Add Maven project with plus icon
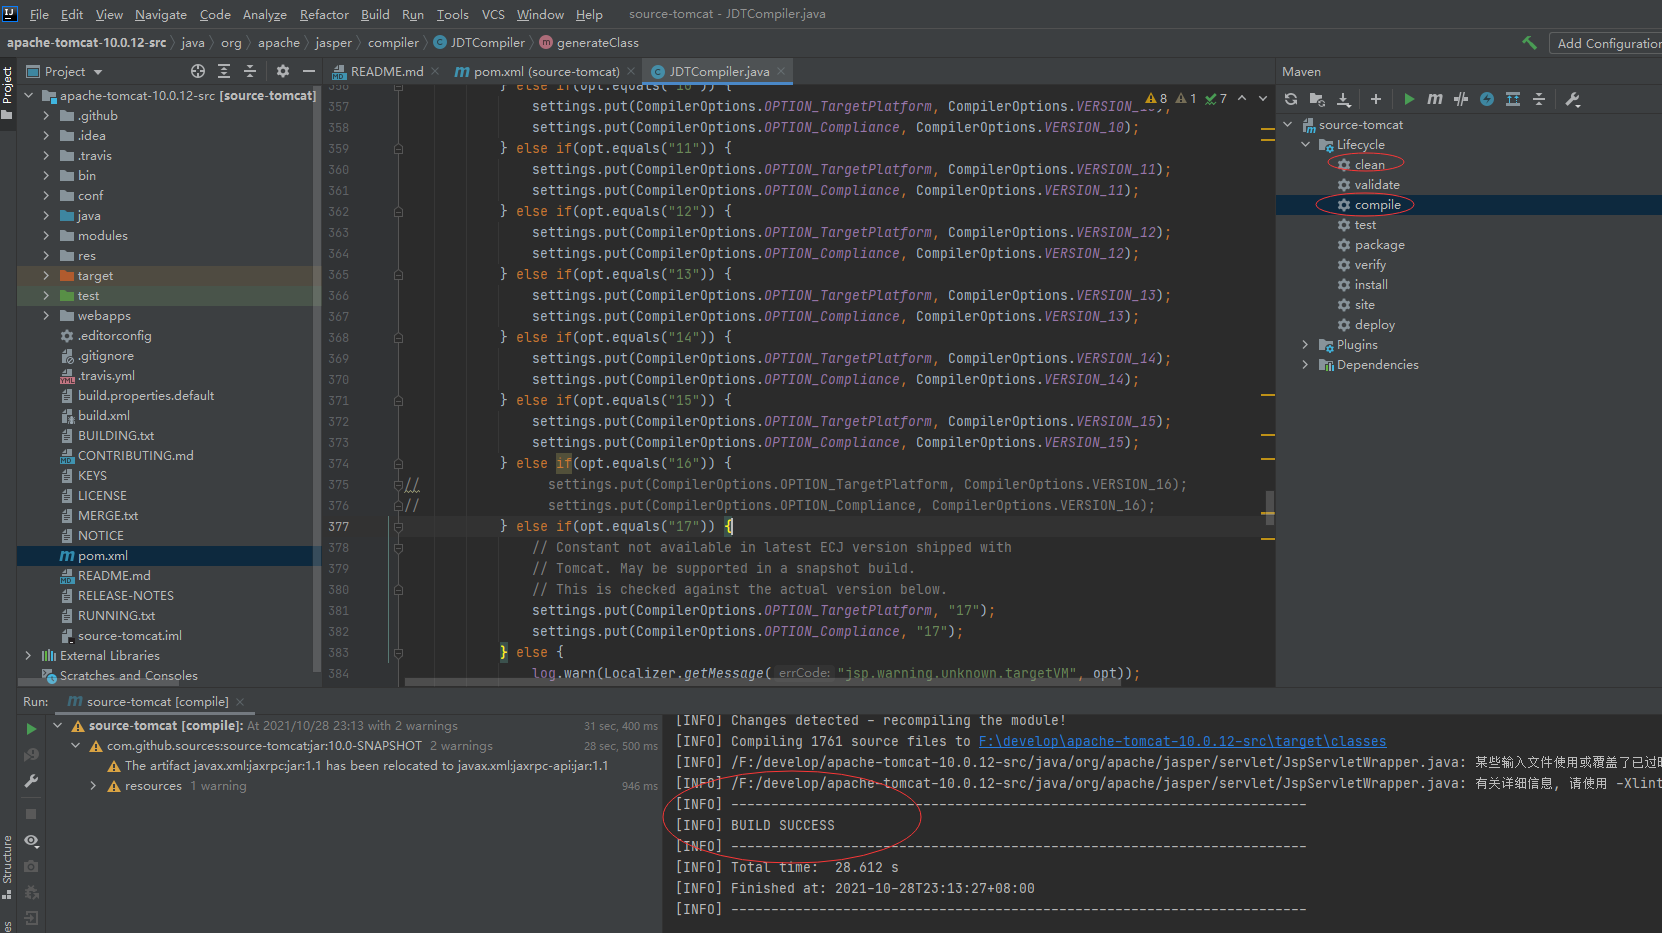Viewport: 1662px width, 933px height. 1376,99
